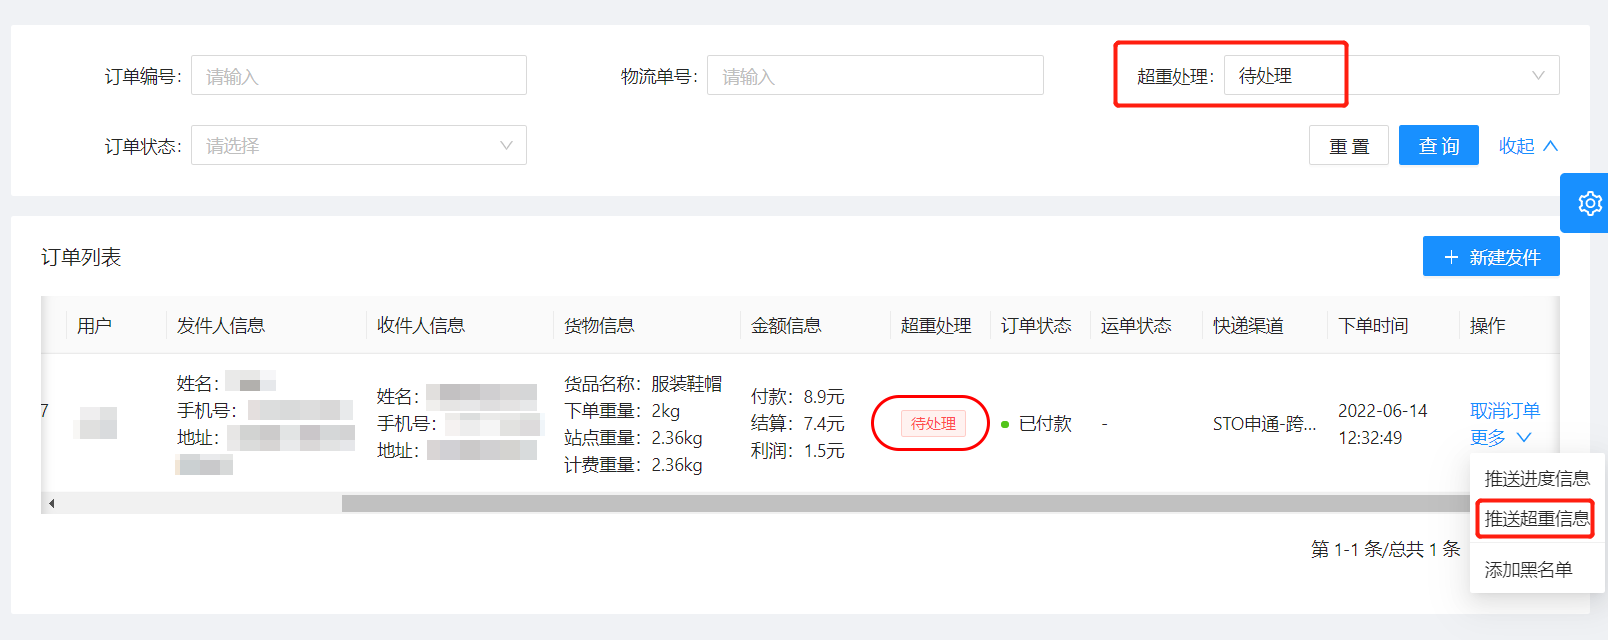Image resolution: width=1608 pixels, height=640 pixels.
Task: Click the 重置 reset button
Action: coord(1348,146)
